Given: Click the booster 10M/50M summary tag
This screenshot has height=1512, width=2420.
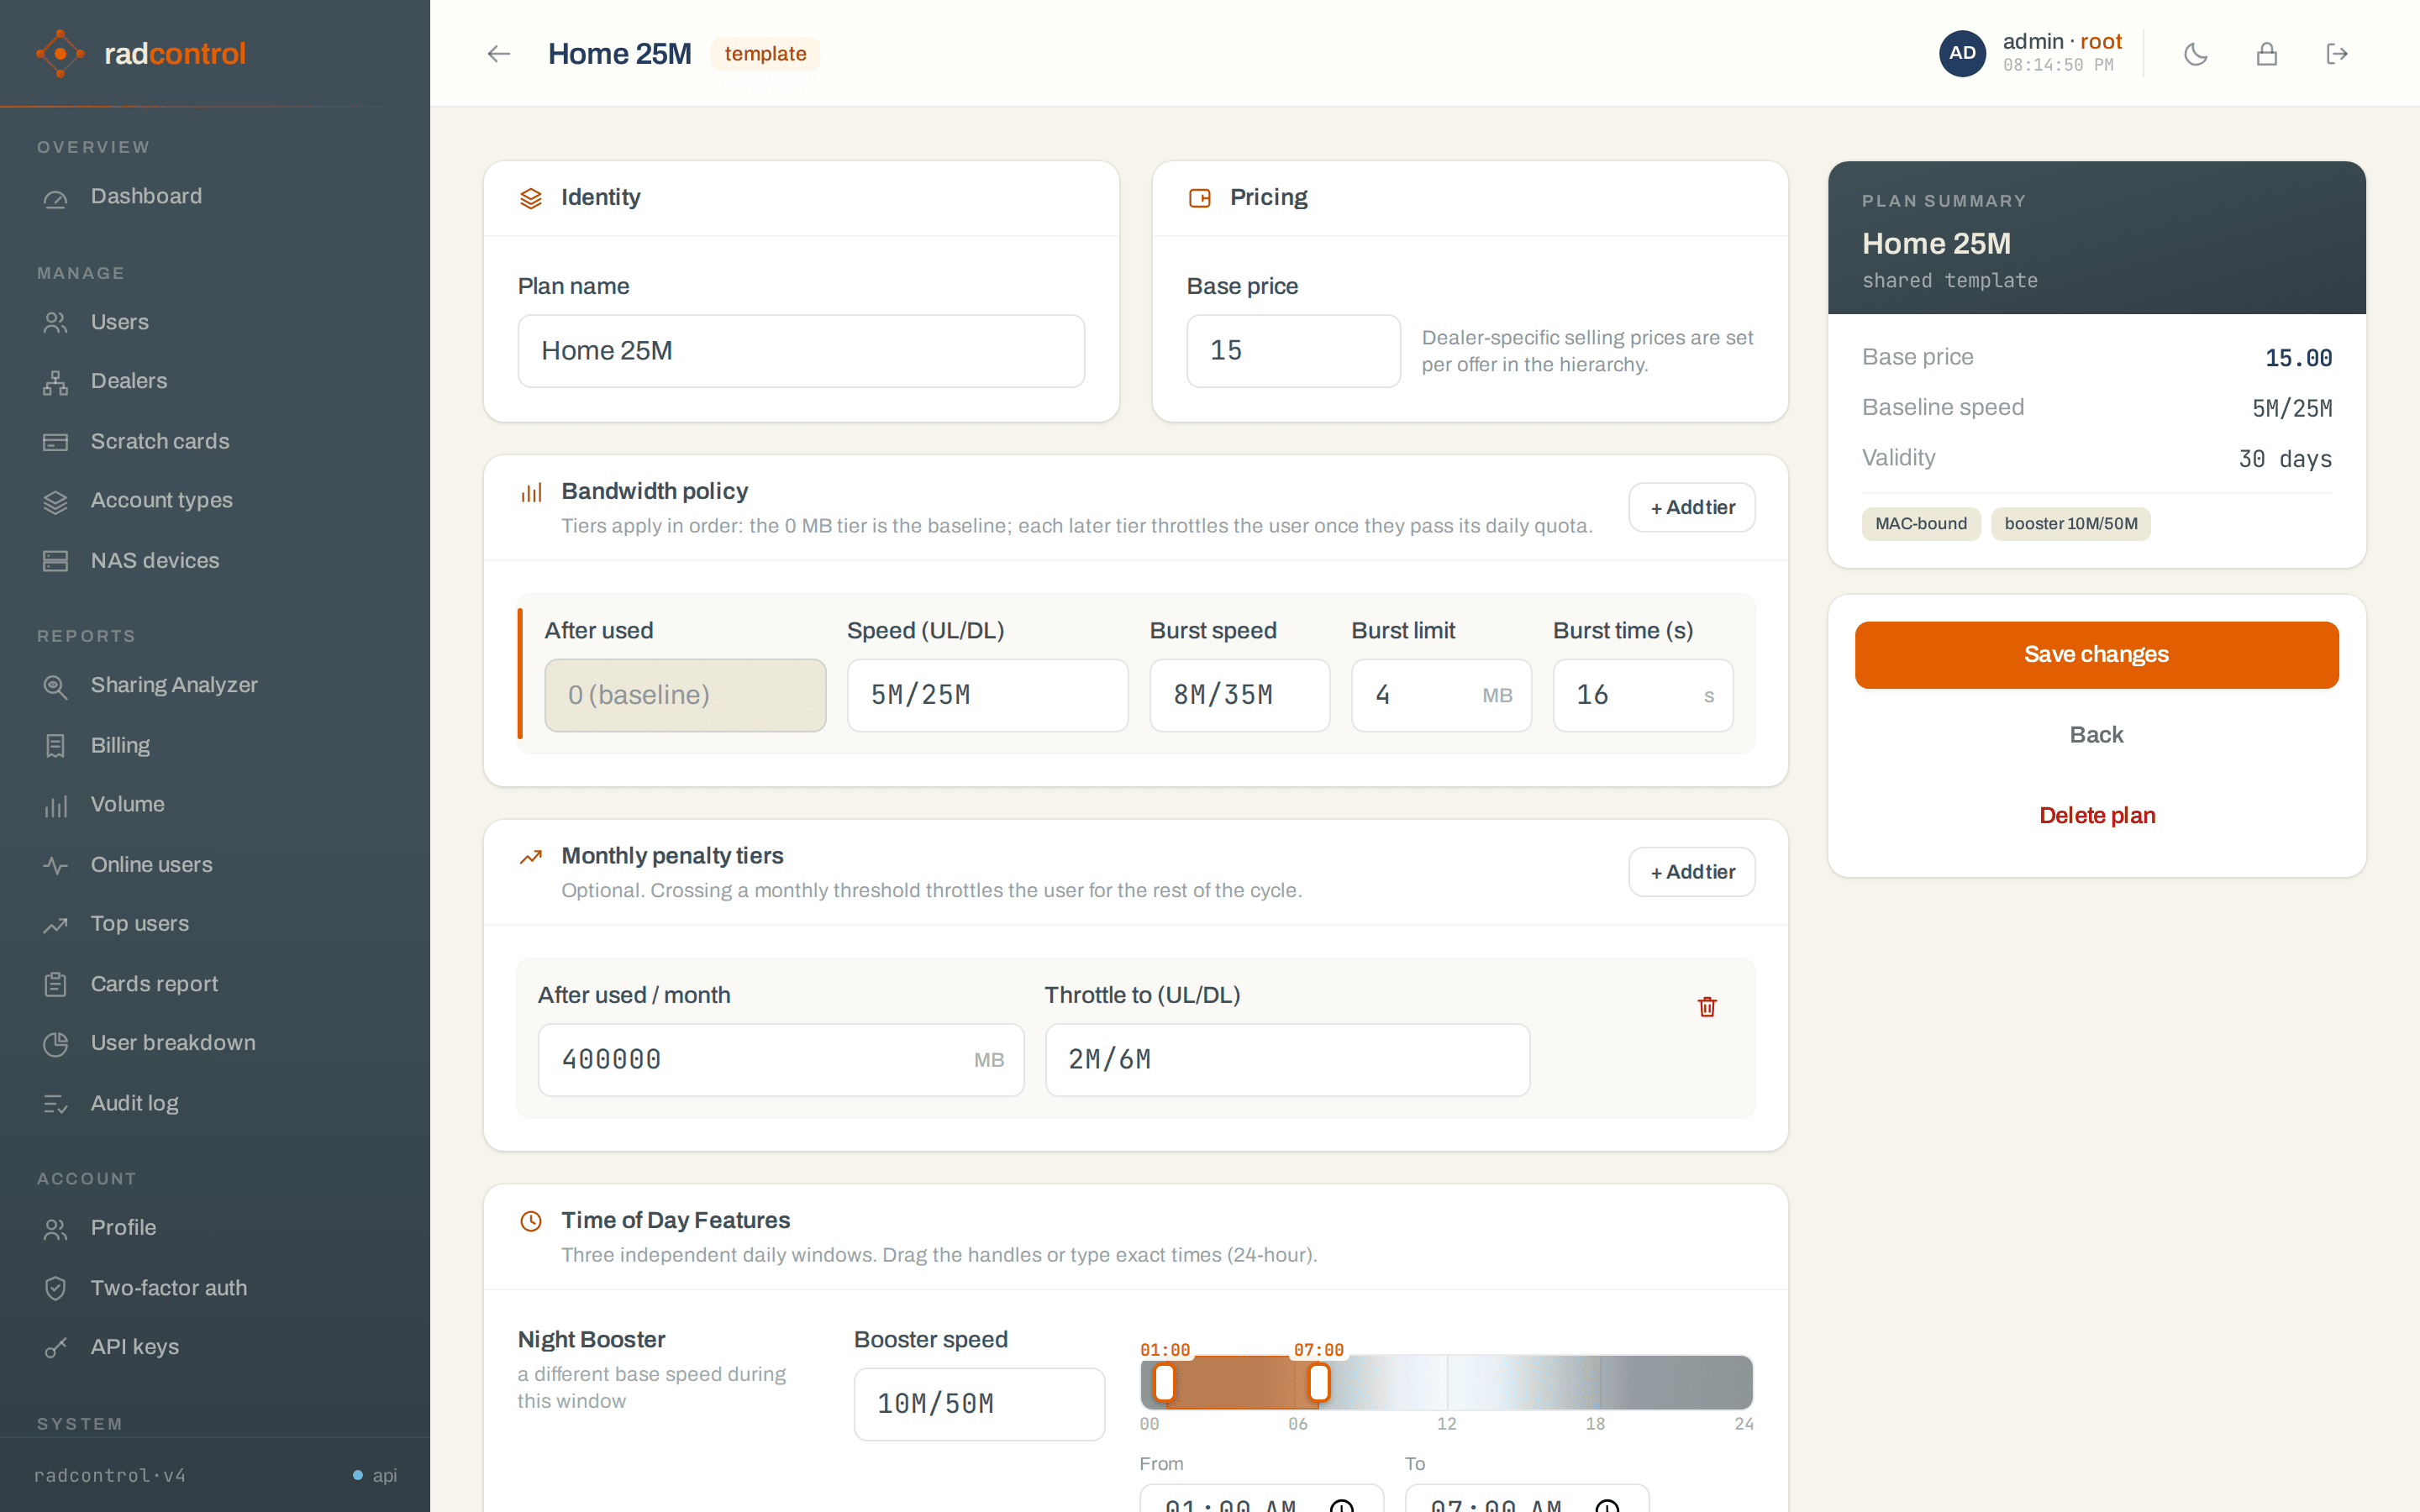Looking at the screenshot, I should point(2071,524).
